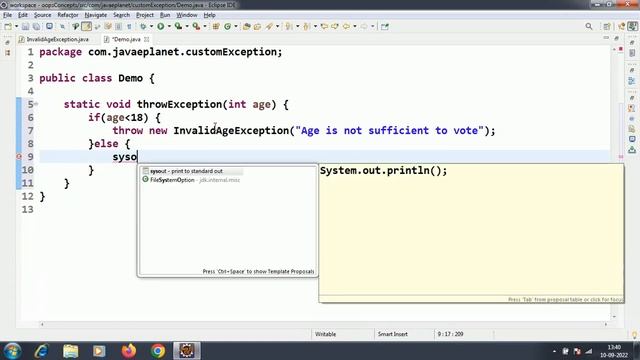Open the Refactor menu

tap(68, 15)
